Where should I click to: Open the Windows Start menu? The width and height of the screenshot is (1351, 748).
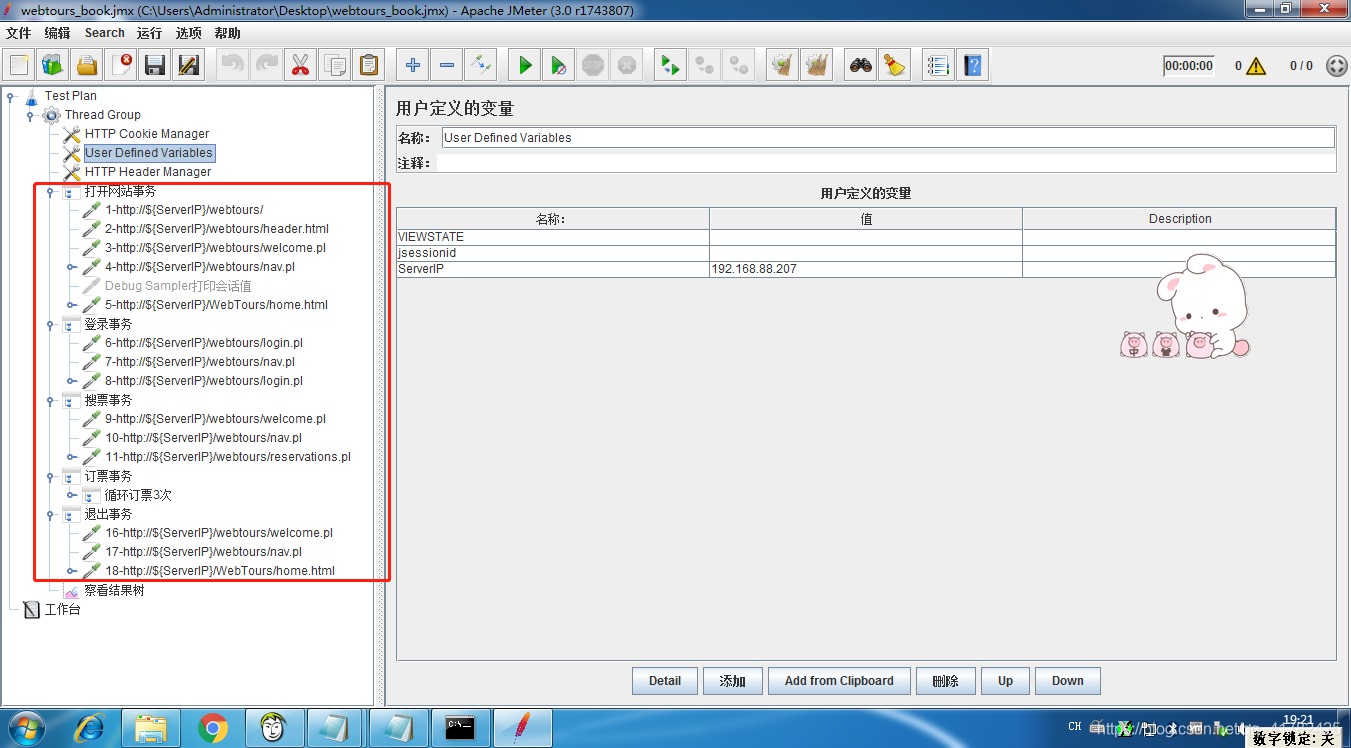[25, 727]
